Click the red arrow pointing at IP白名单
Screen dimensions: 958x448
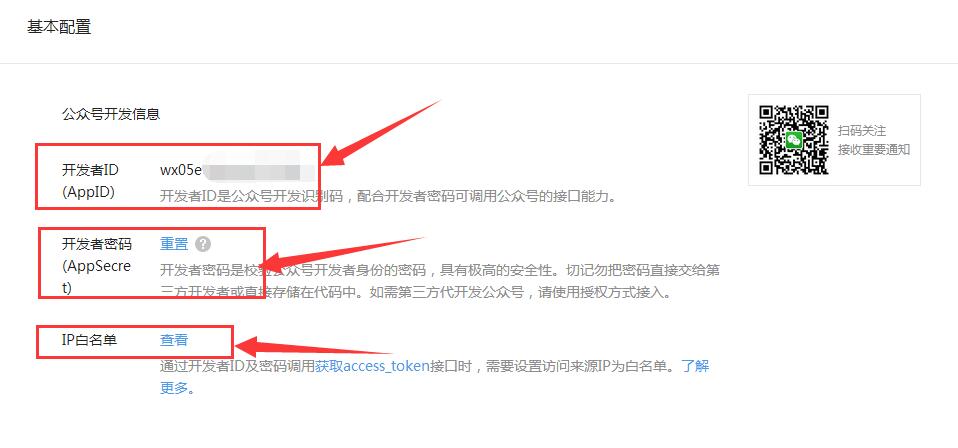click(x=312, y=348)
